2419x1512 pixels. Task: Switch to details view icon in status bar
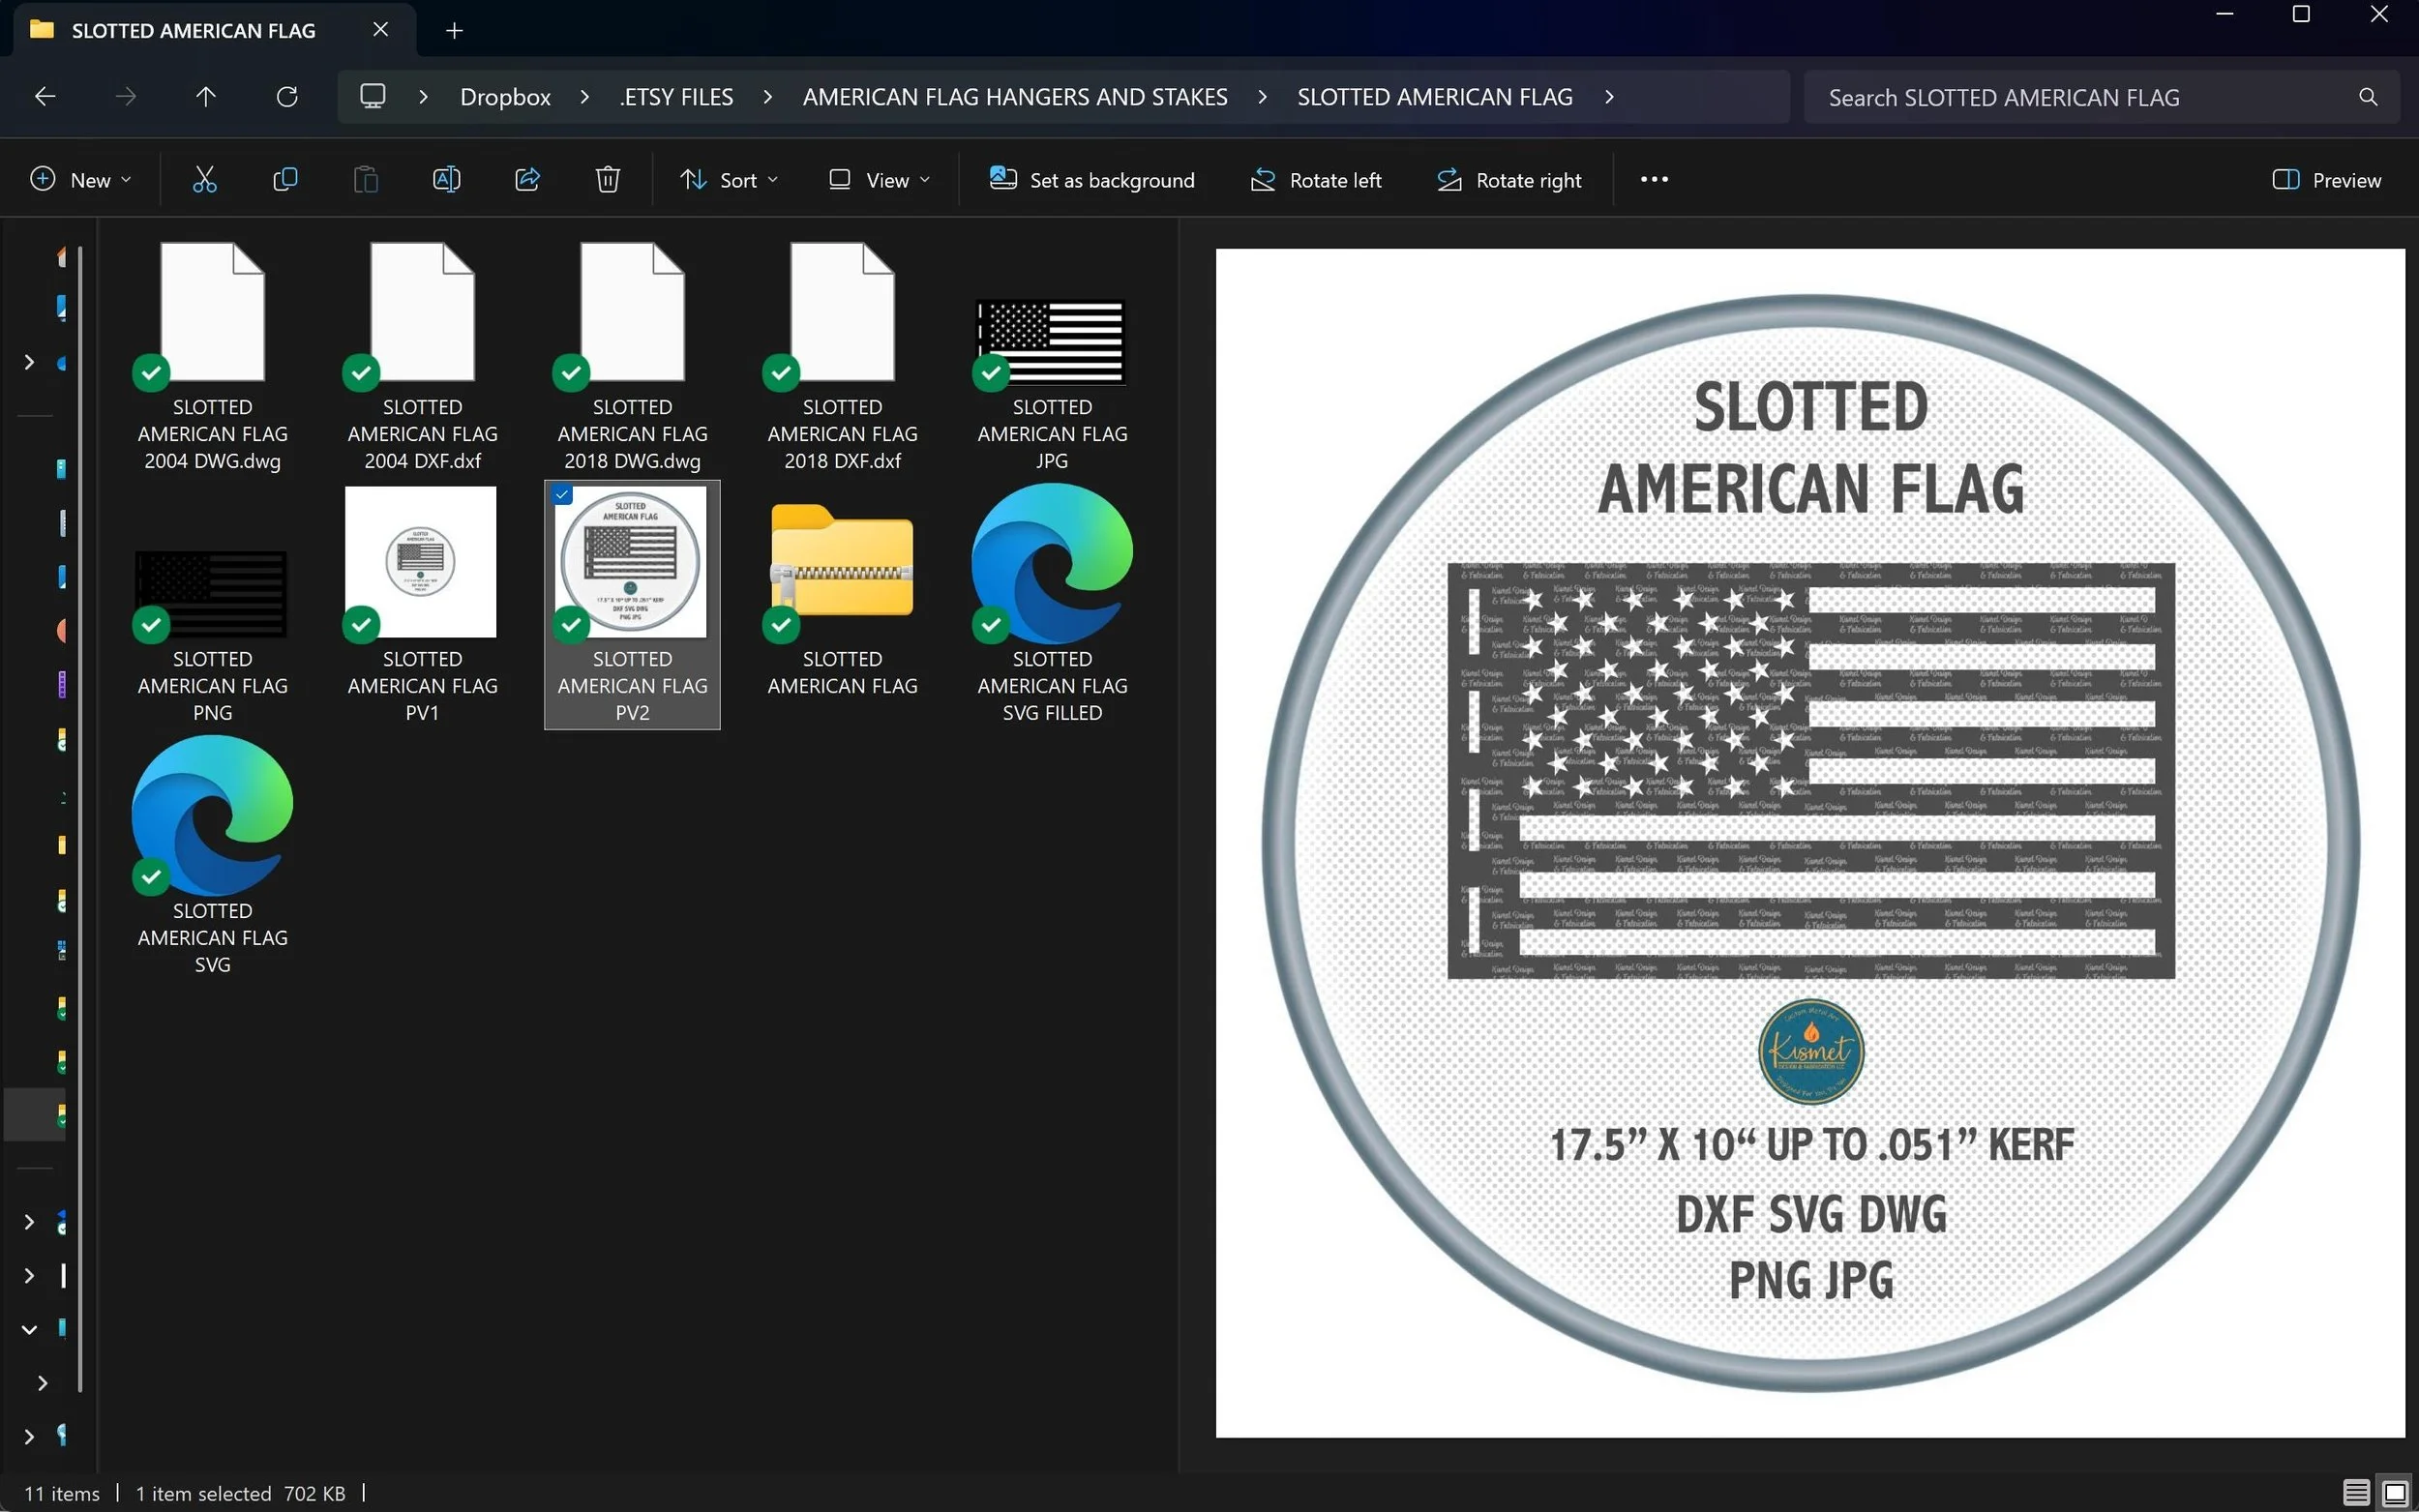tap(2356, 1493)
